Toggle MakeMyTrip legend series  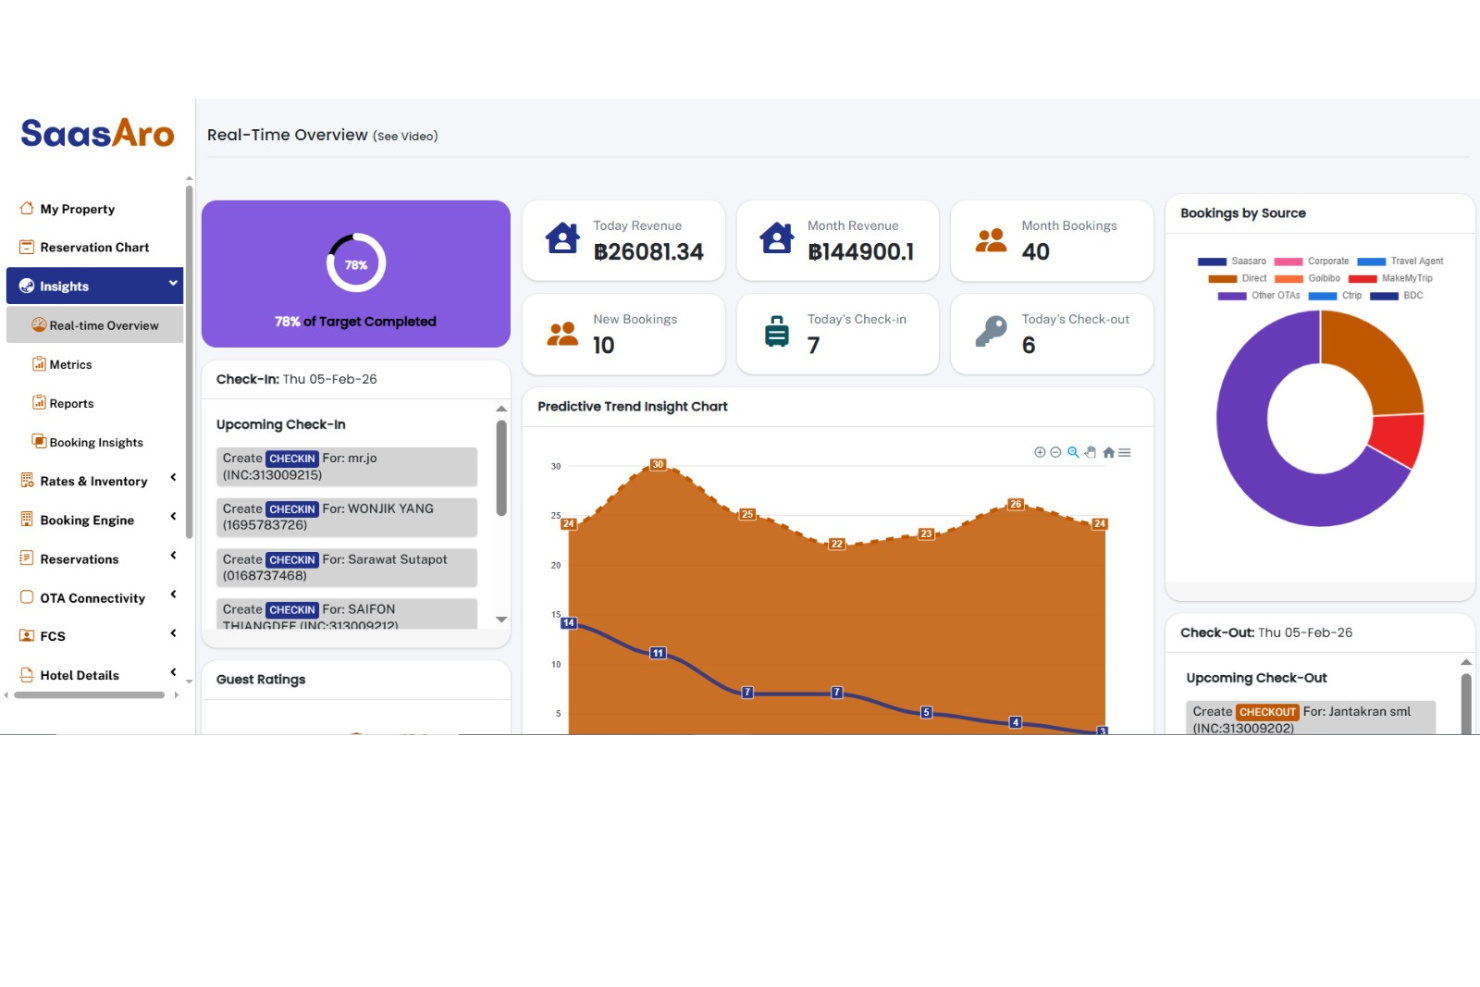coord(1390,278)
